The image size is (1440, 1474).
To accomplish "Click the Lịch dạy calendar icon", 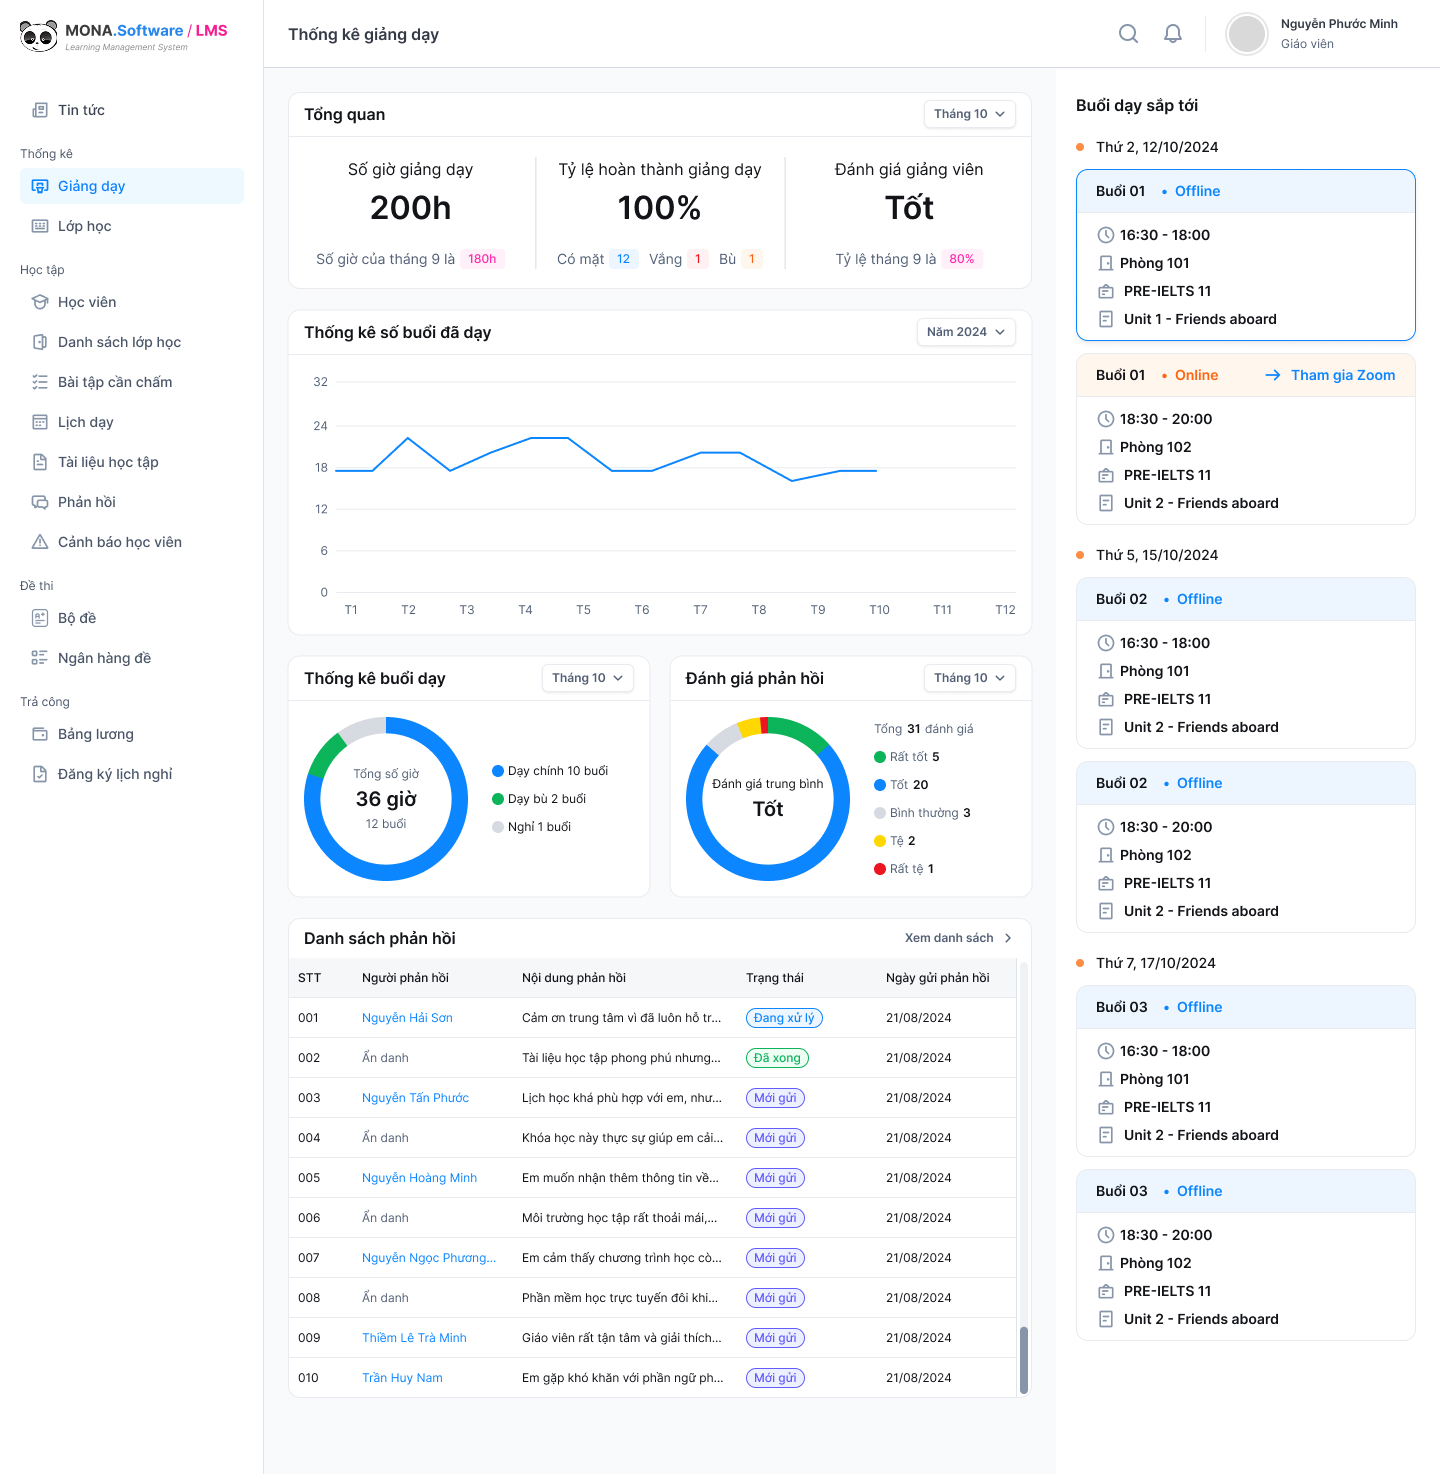I will click(40, 422).
